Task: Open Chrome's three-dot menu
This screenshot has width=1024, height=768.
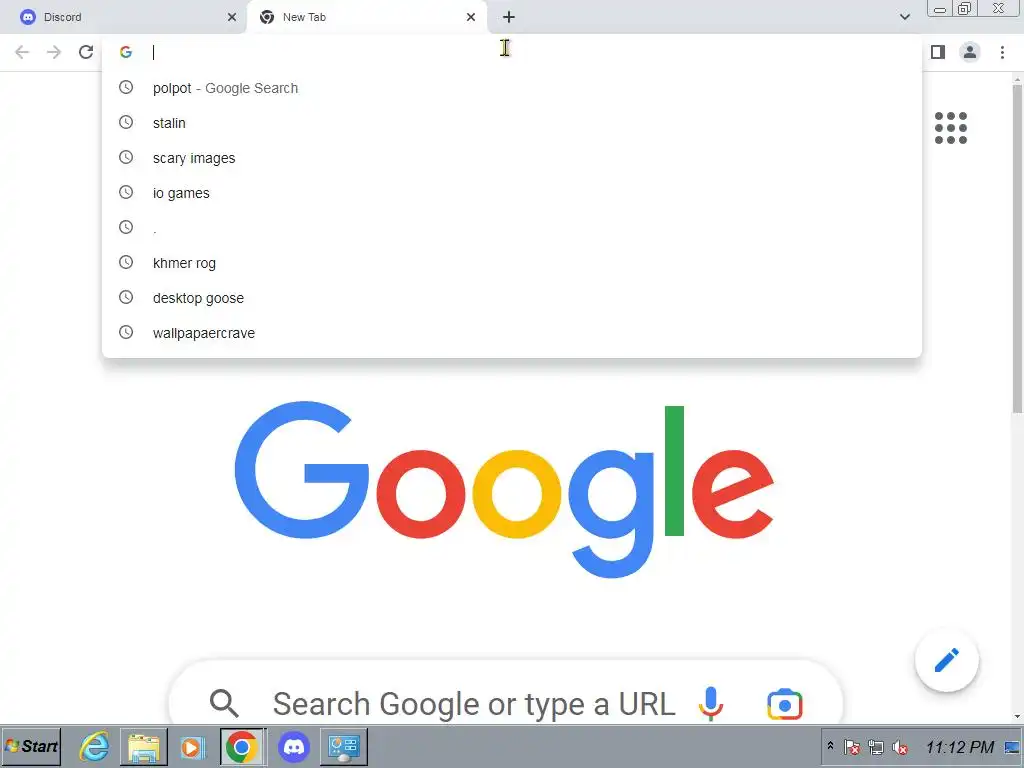Action: 1002,52
